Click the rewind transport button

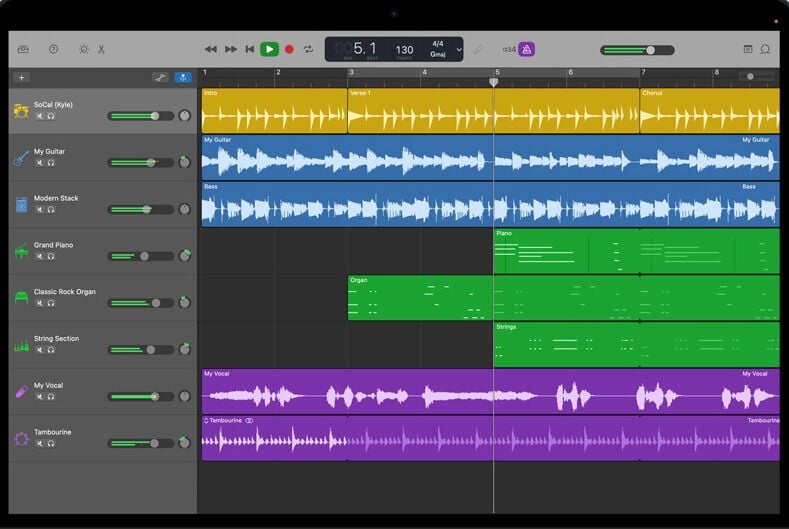coord(211,49)
